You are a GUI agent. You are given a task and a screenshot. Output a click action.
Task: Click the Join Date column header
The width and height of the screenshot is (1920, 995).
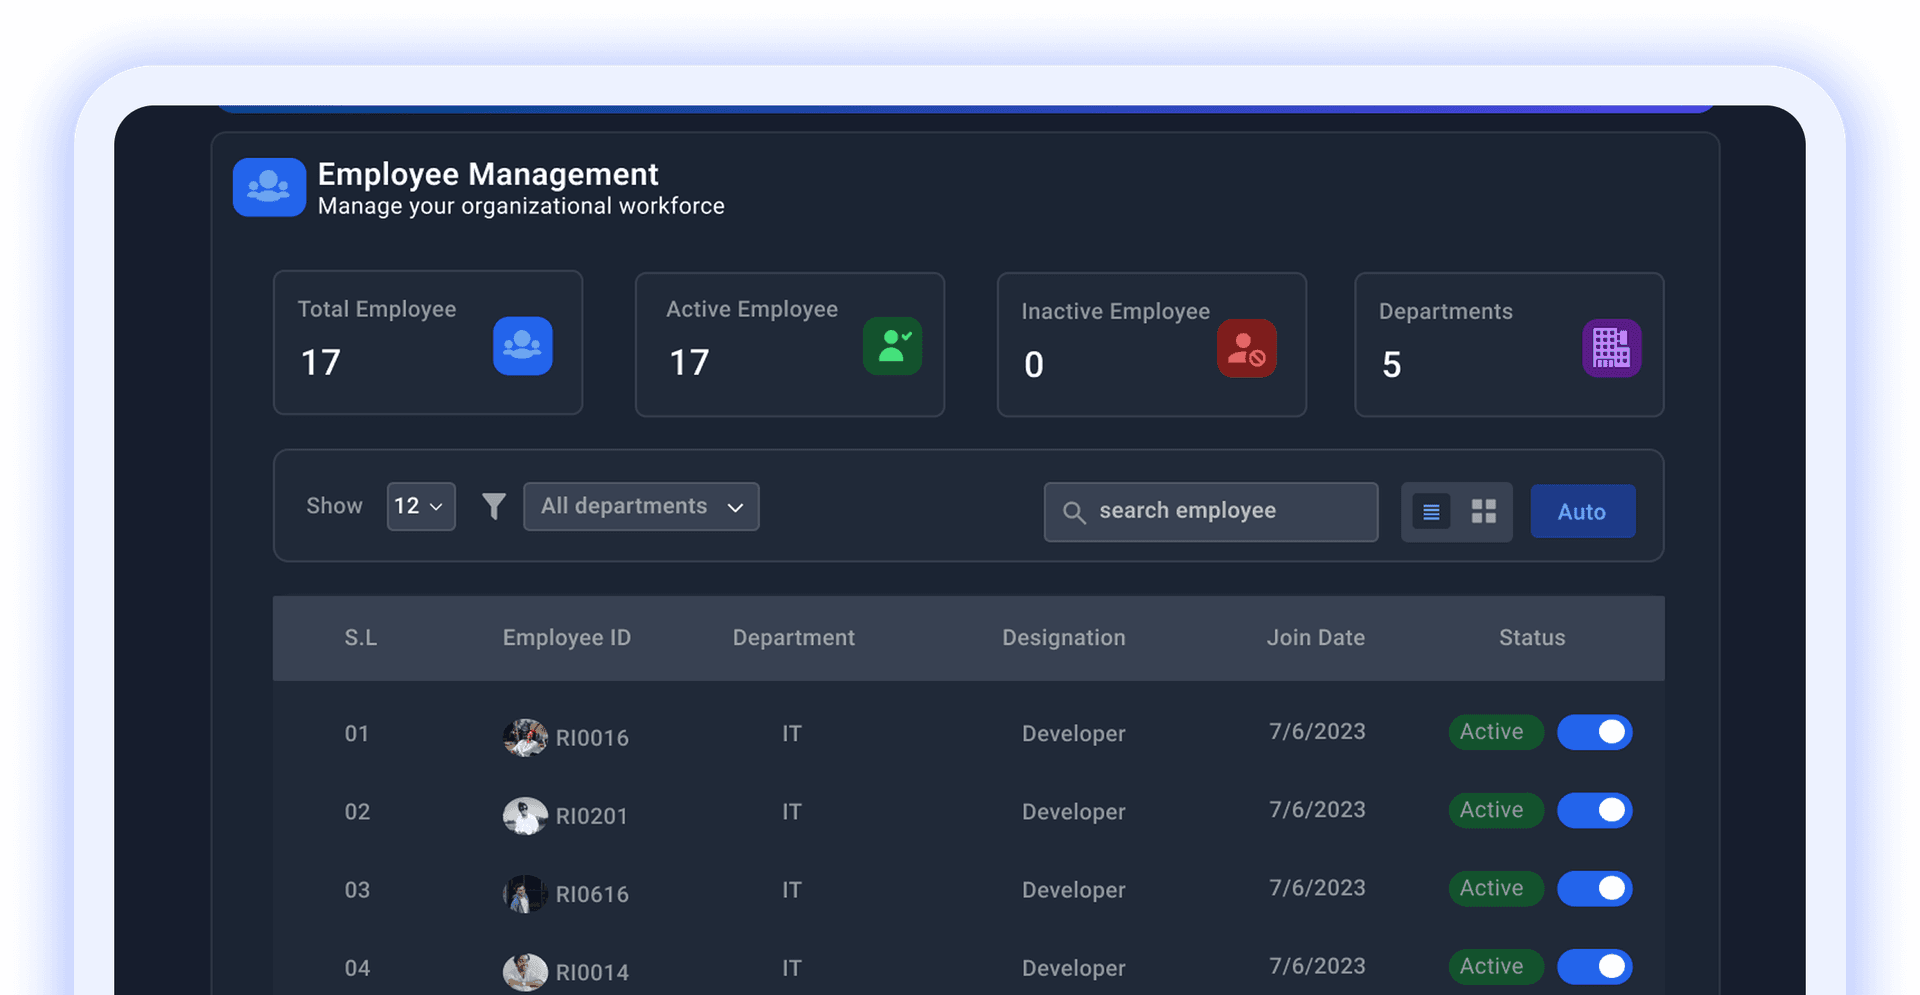click(x=1316, y=637)
